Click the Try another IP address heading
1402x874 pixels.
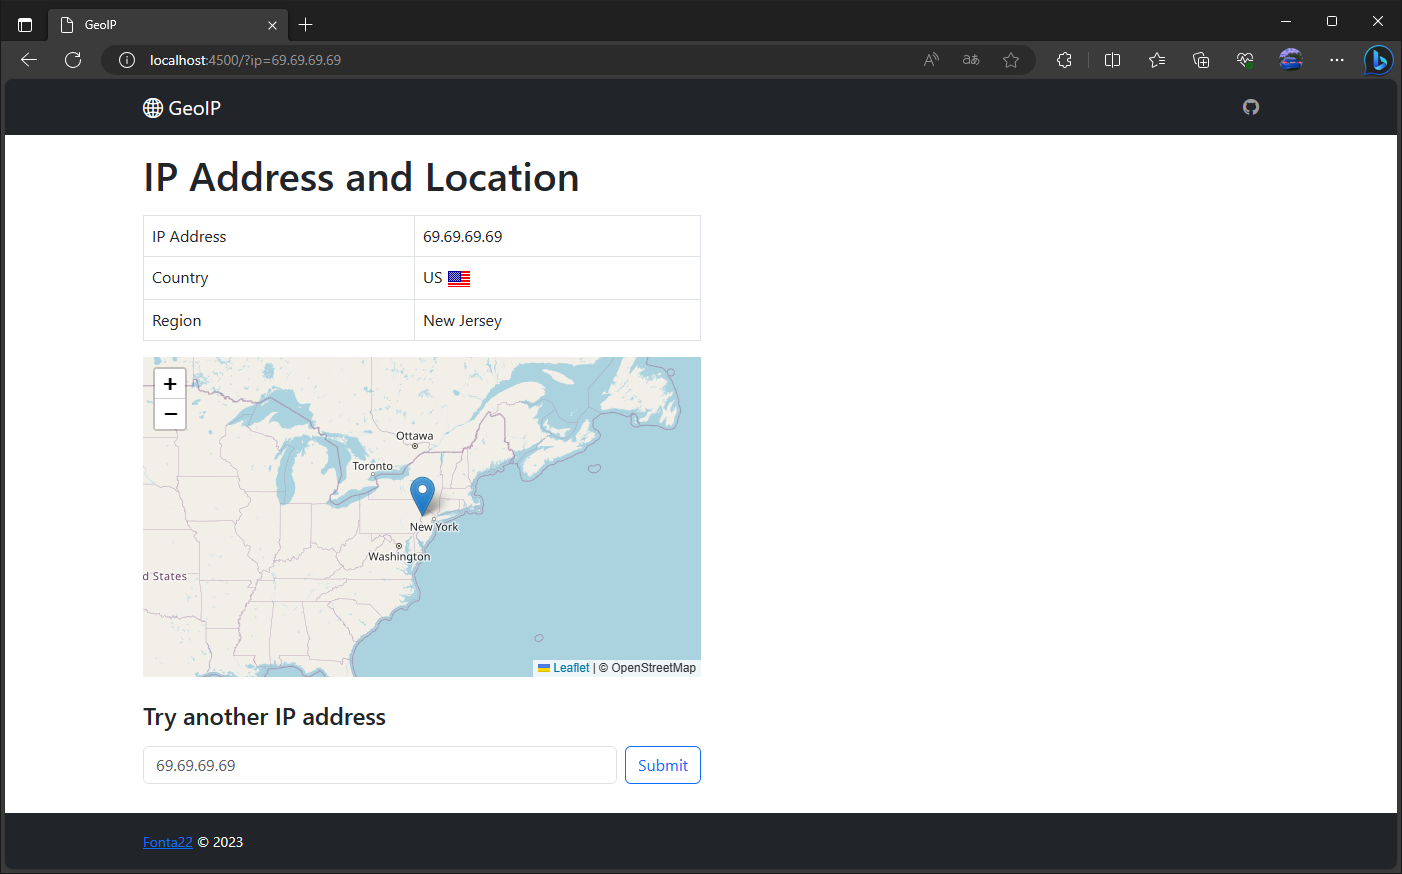point(264,717)
